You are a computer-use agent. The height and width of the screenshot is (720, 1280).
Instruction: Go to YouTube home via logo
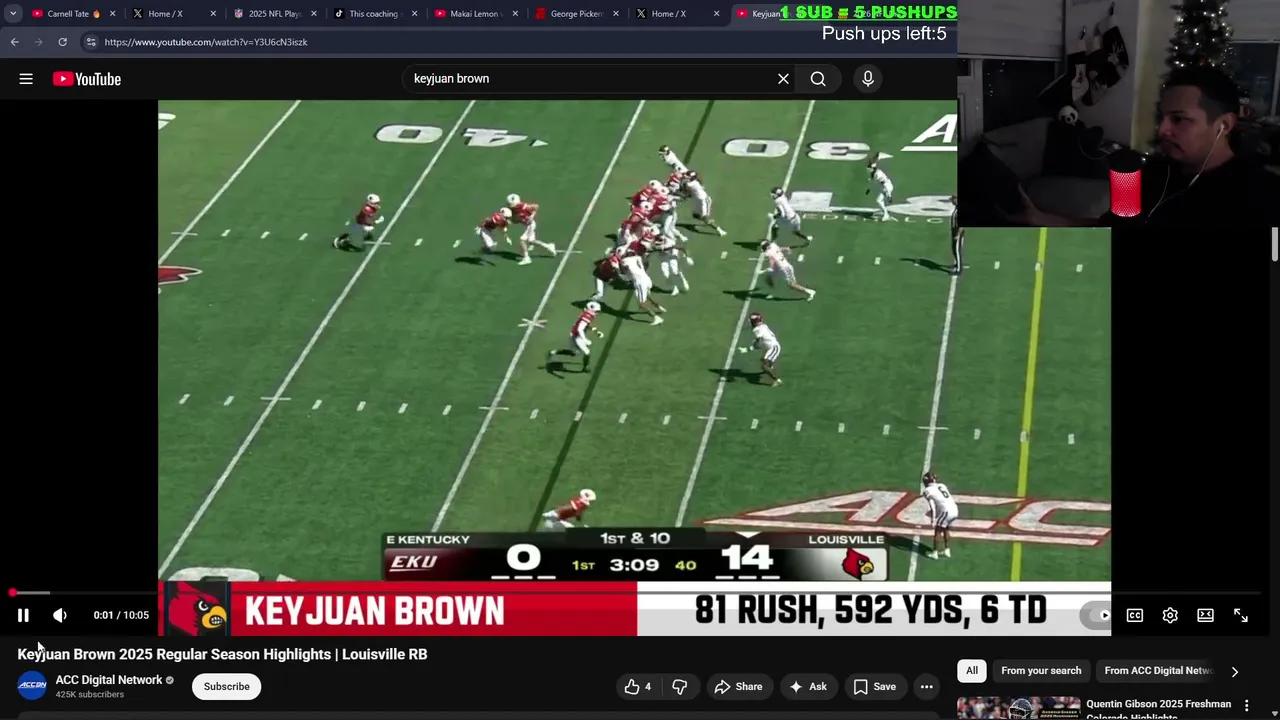[87, 79]
